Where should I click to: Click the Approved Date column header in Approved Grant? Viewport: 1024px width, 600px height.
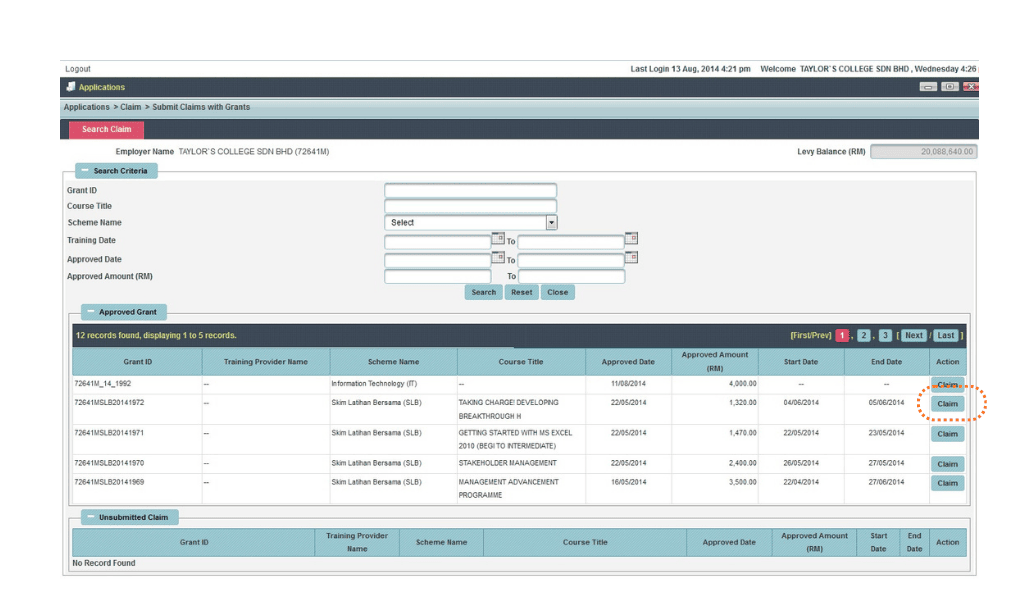click(x=628, y=362)
